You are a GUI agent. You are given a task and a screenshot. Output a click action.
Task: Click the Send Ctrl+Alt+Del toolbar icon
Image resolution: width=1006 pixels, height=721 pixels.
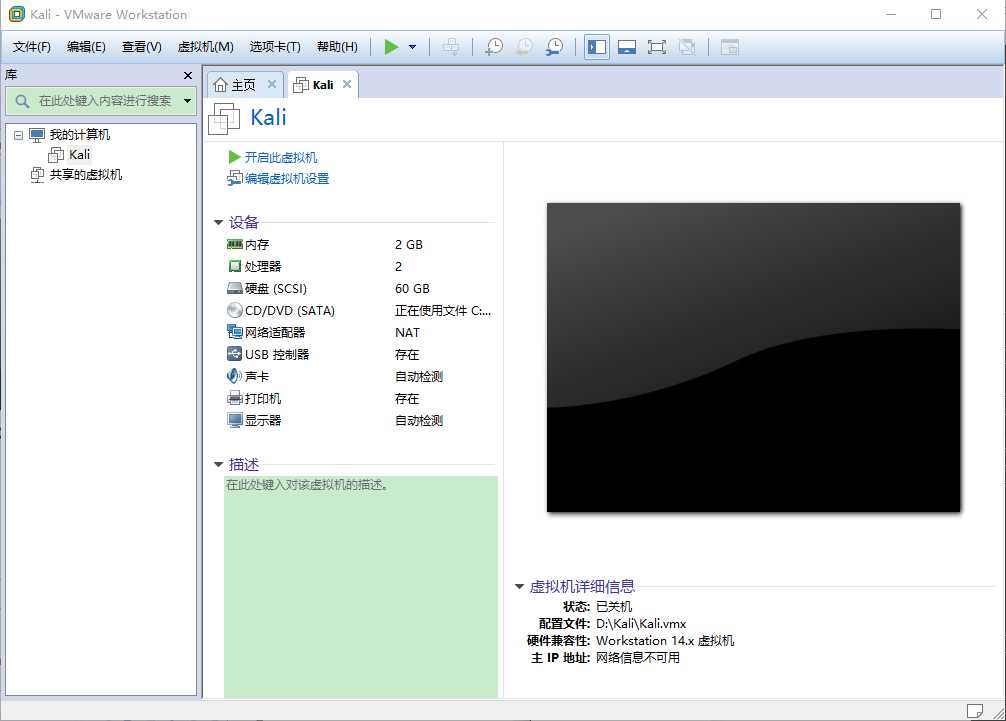coord(451,47)
